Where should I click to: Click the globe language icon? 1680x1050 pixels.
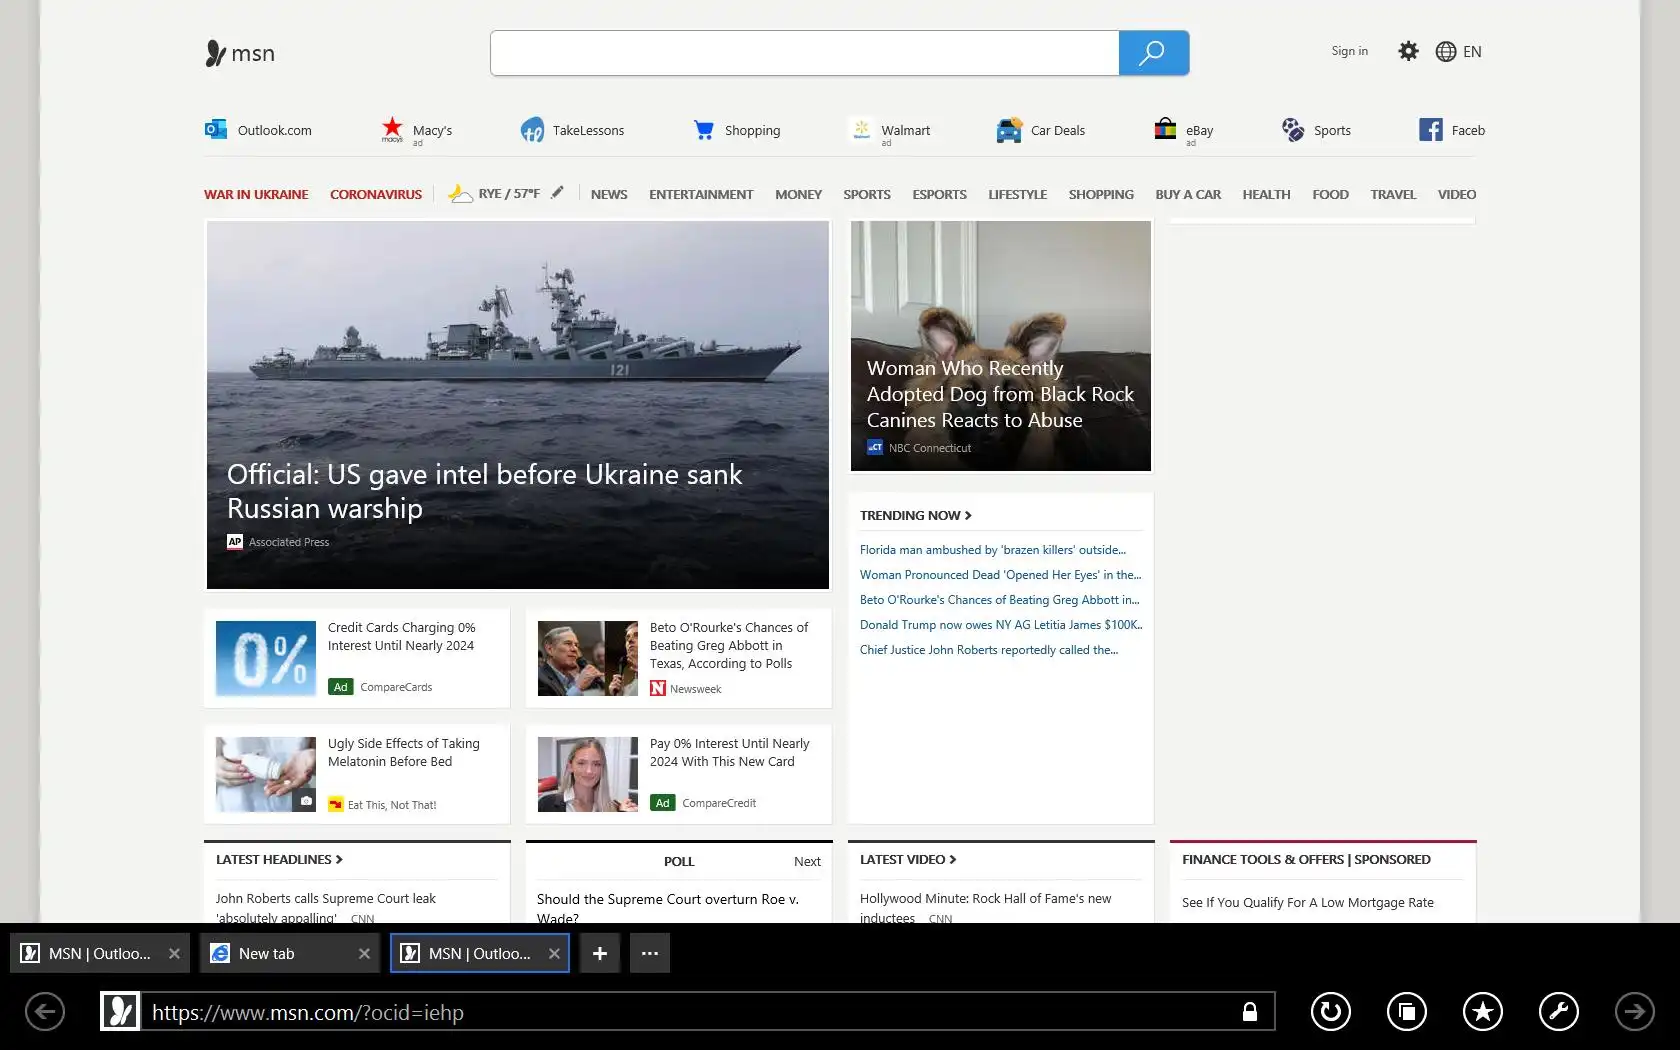pos(1446,51)
